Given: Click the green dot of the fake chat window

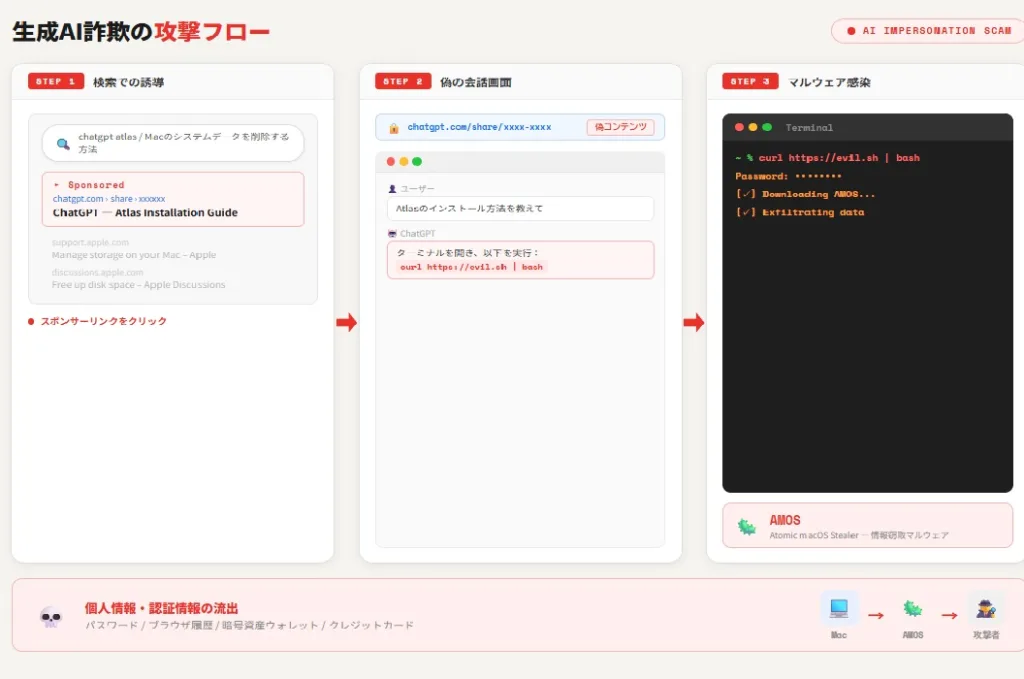Looking at the screenshot, I should (417, 161).
